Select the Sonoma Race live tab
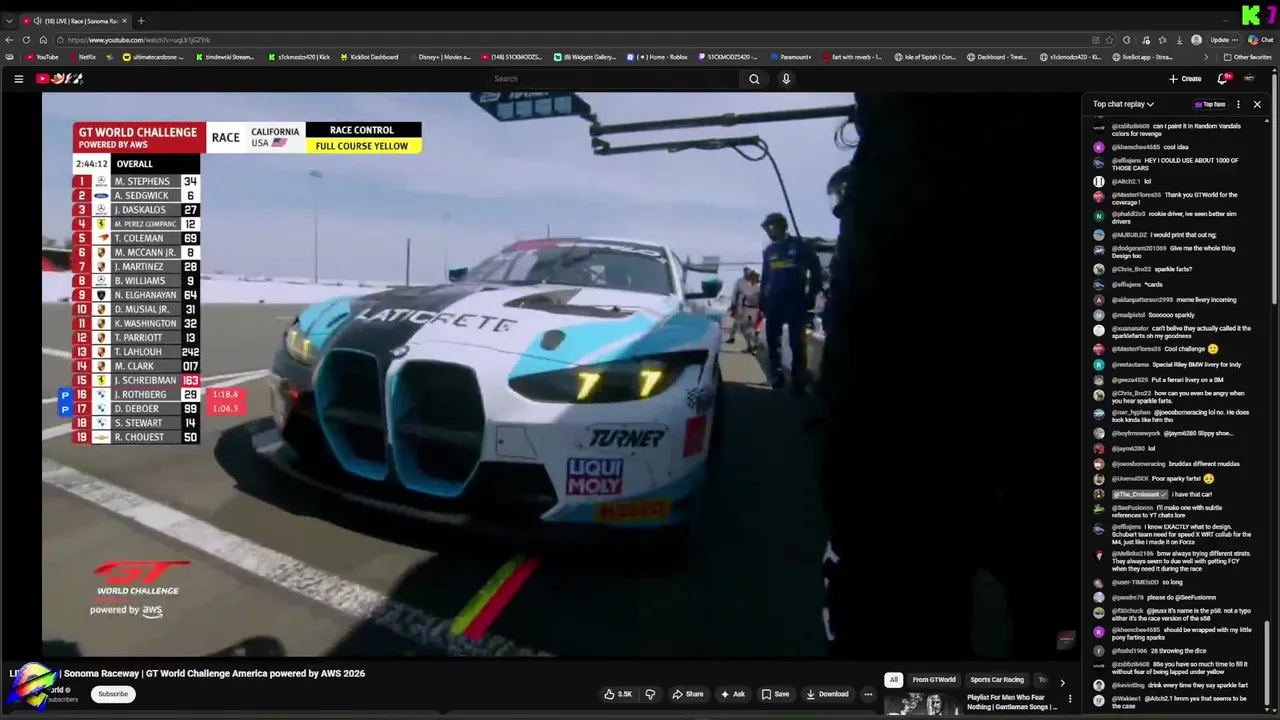Screen dimensions: 1280x720 (75, 21)
